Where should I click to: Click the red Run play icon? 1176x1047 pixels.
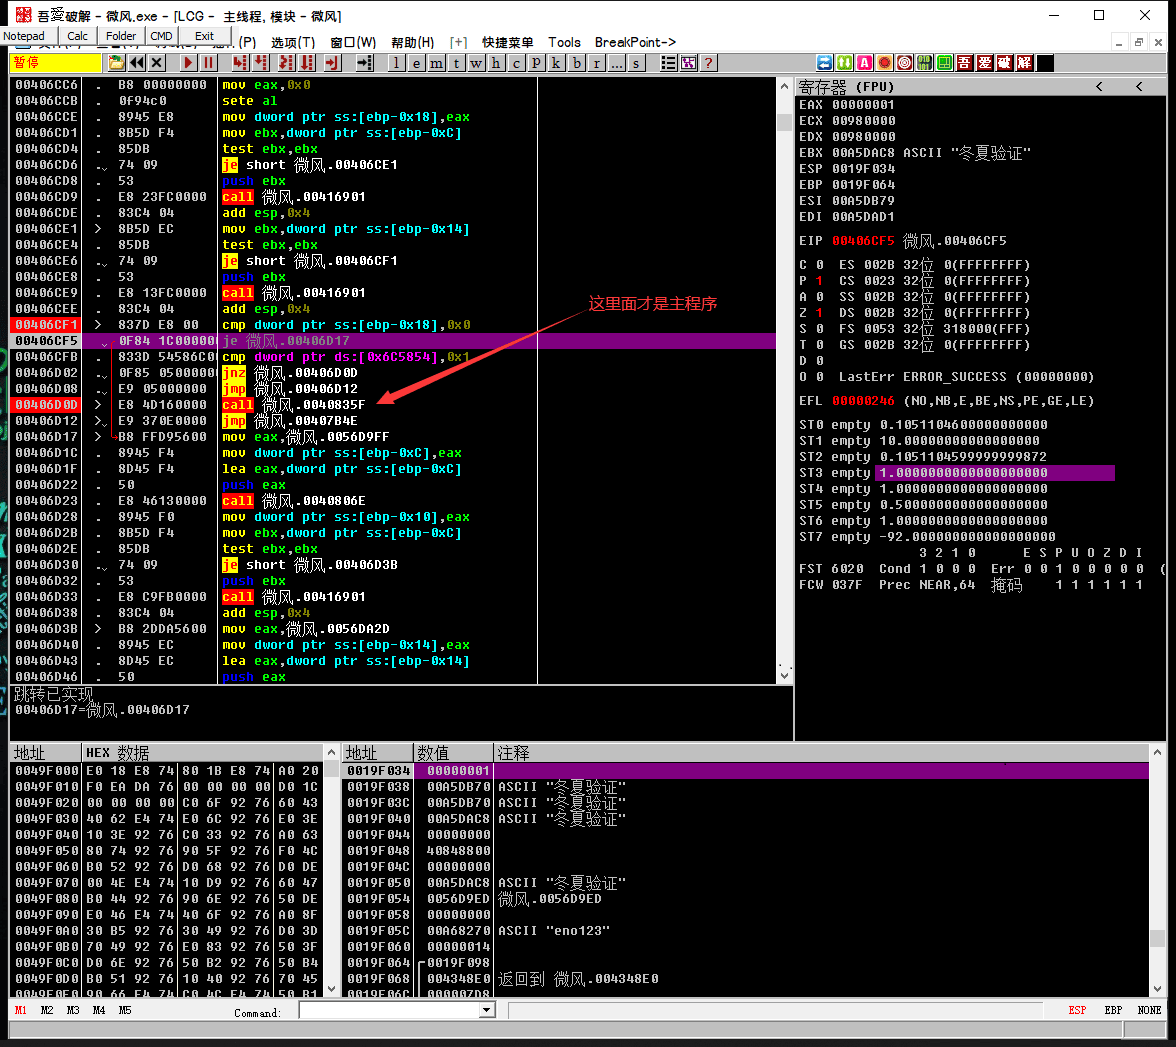pos(188,63)
